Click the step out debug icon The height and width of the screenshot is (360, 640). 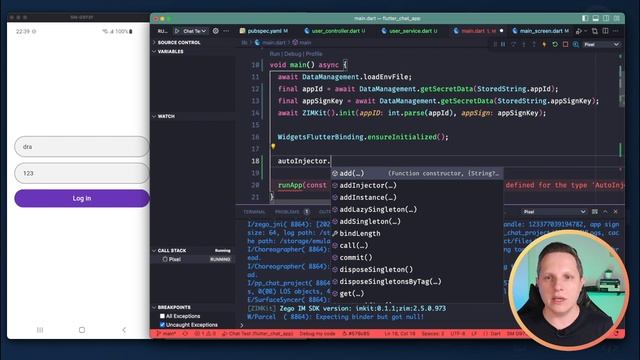click(534, 44)
